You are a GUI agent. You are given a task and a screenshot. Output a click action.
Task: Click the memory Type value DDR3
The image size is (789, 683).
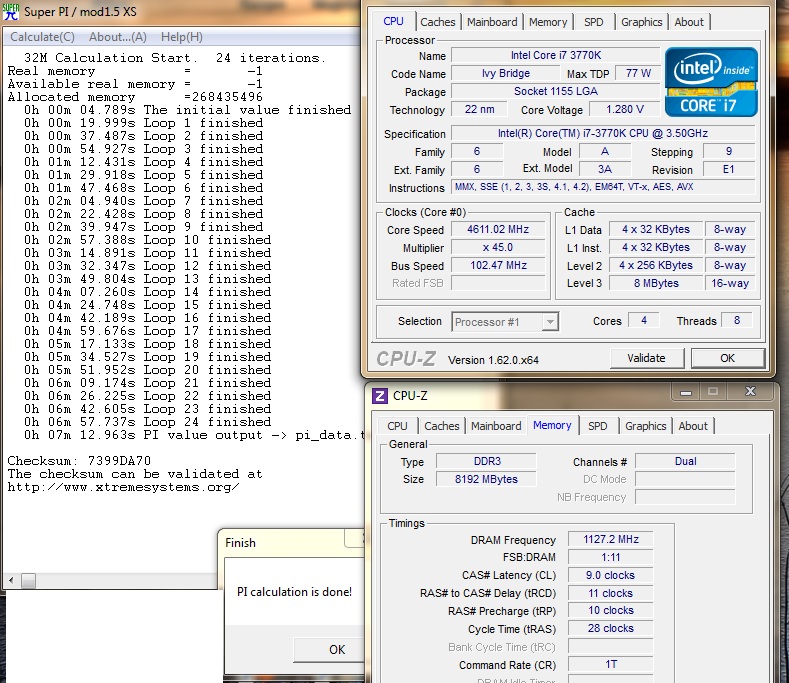(487, 462)
